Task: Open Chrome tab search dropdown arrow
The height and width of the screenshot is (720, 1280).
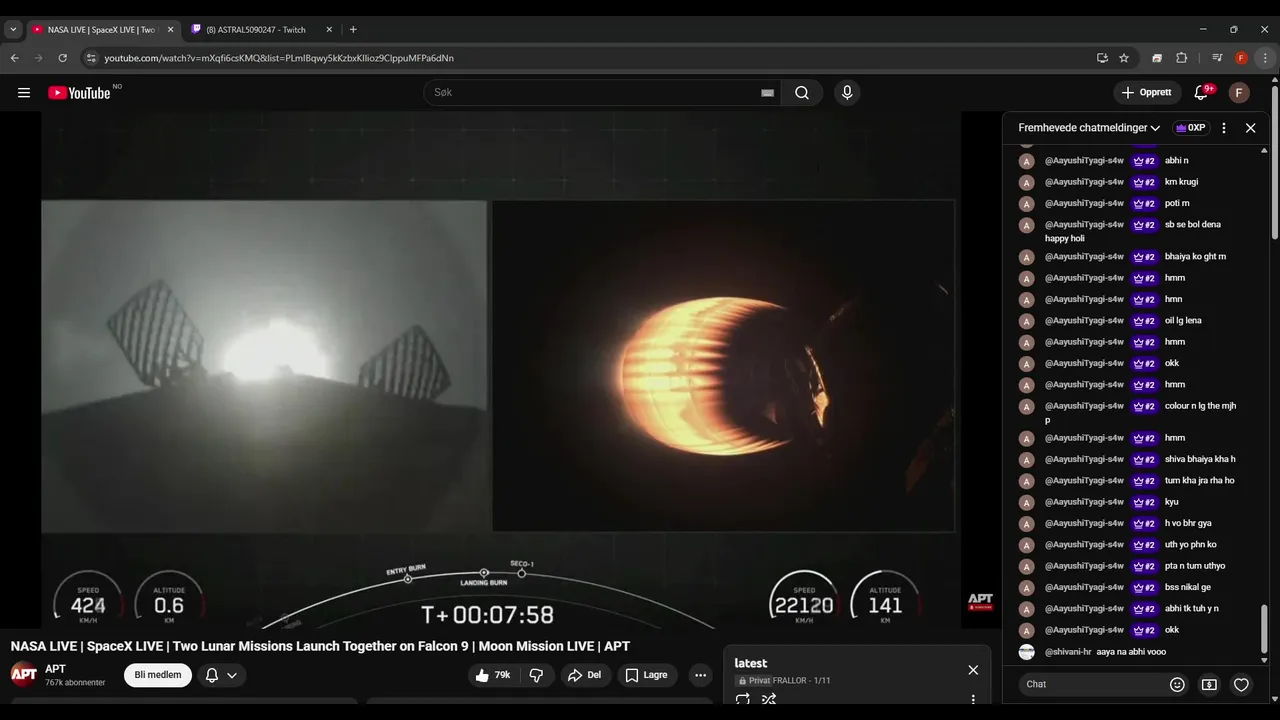Action: point(13,30)
